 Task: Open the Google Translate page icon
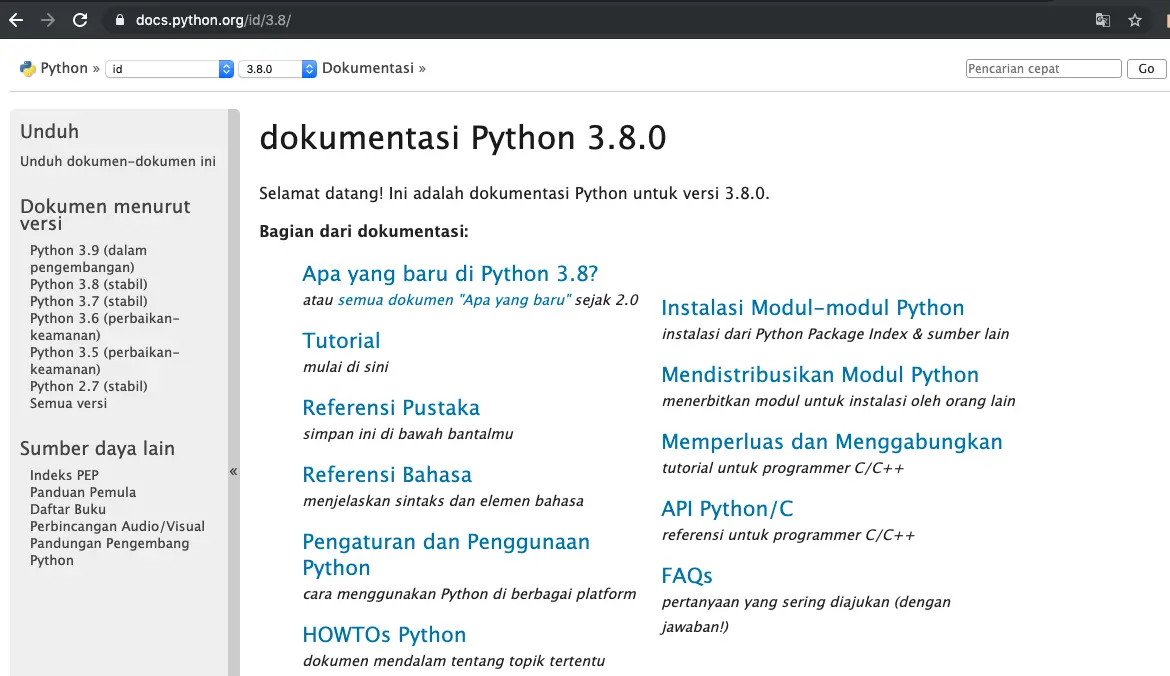[x=1102, y=20]
